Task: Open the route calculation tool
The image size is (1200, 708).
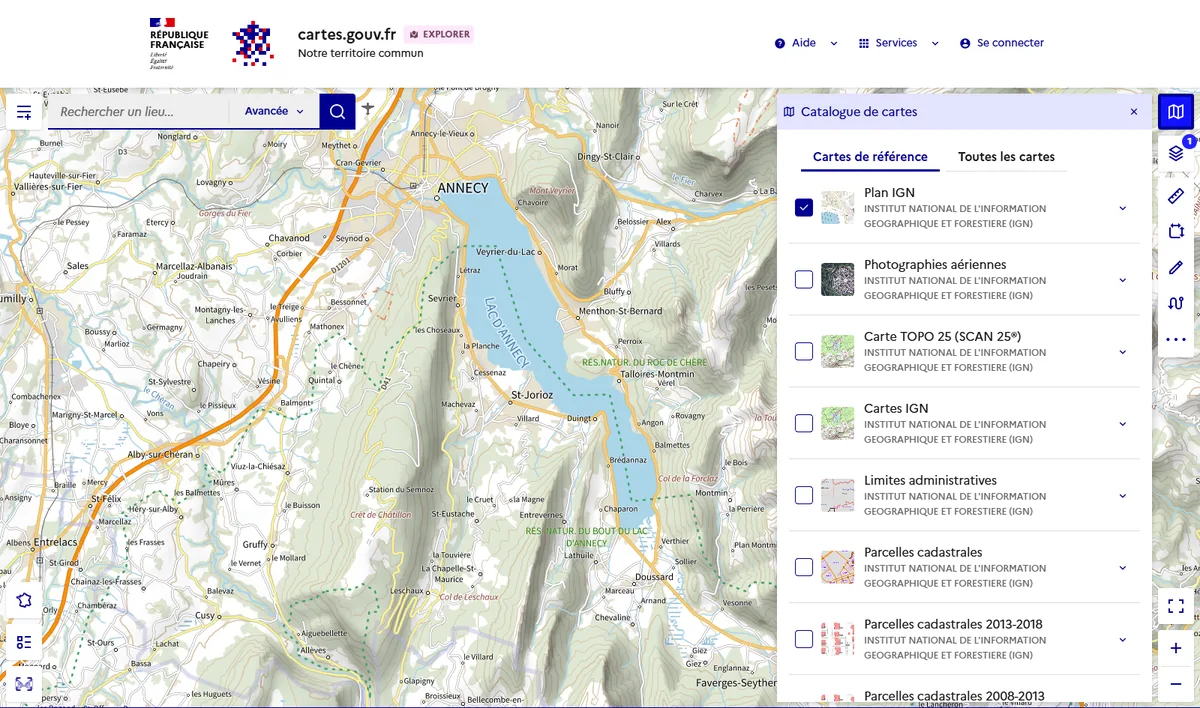Action: [x=1176, y=304]
